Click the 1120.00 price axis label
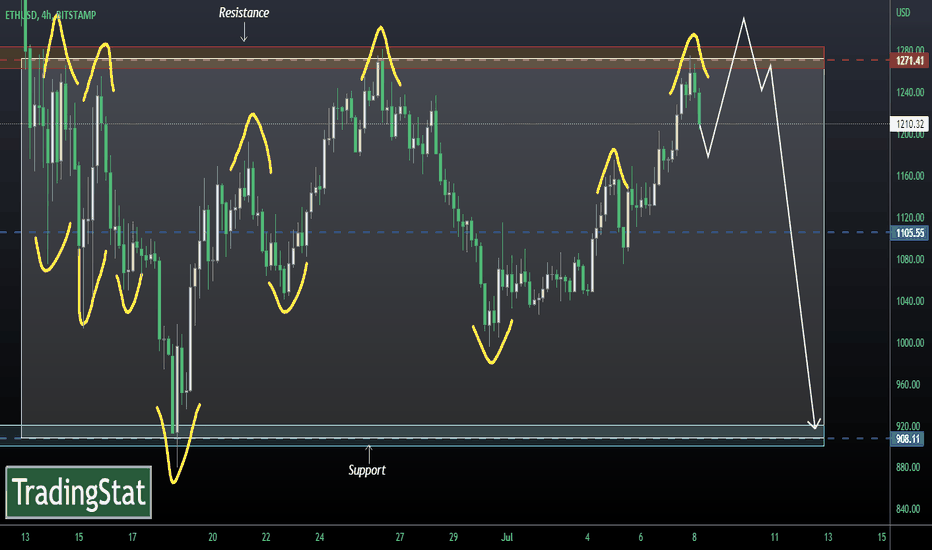The width and height of the screenshot is (932, 550). pyautogui.click(x=910, y=218)
